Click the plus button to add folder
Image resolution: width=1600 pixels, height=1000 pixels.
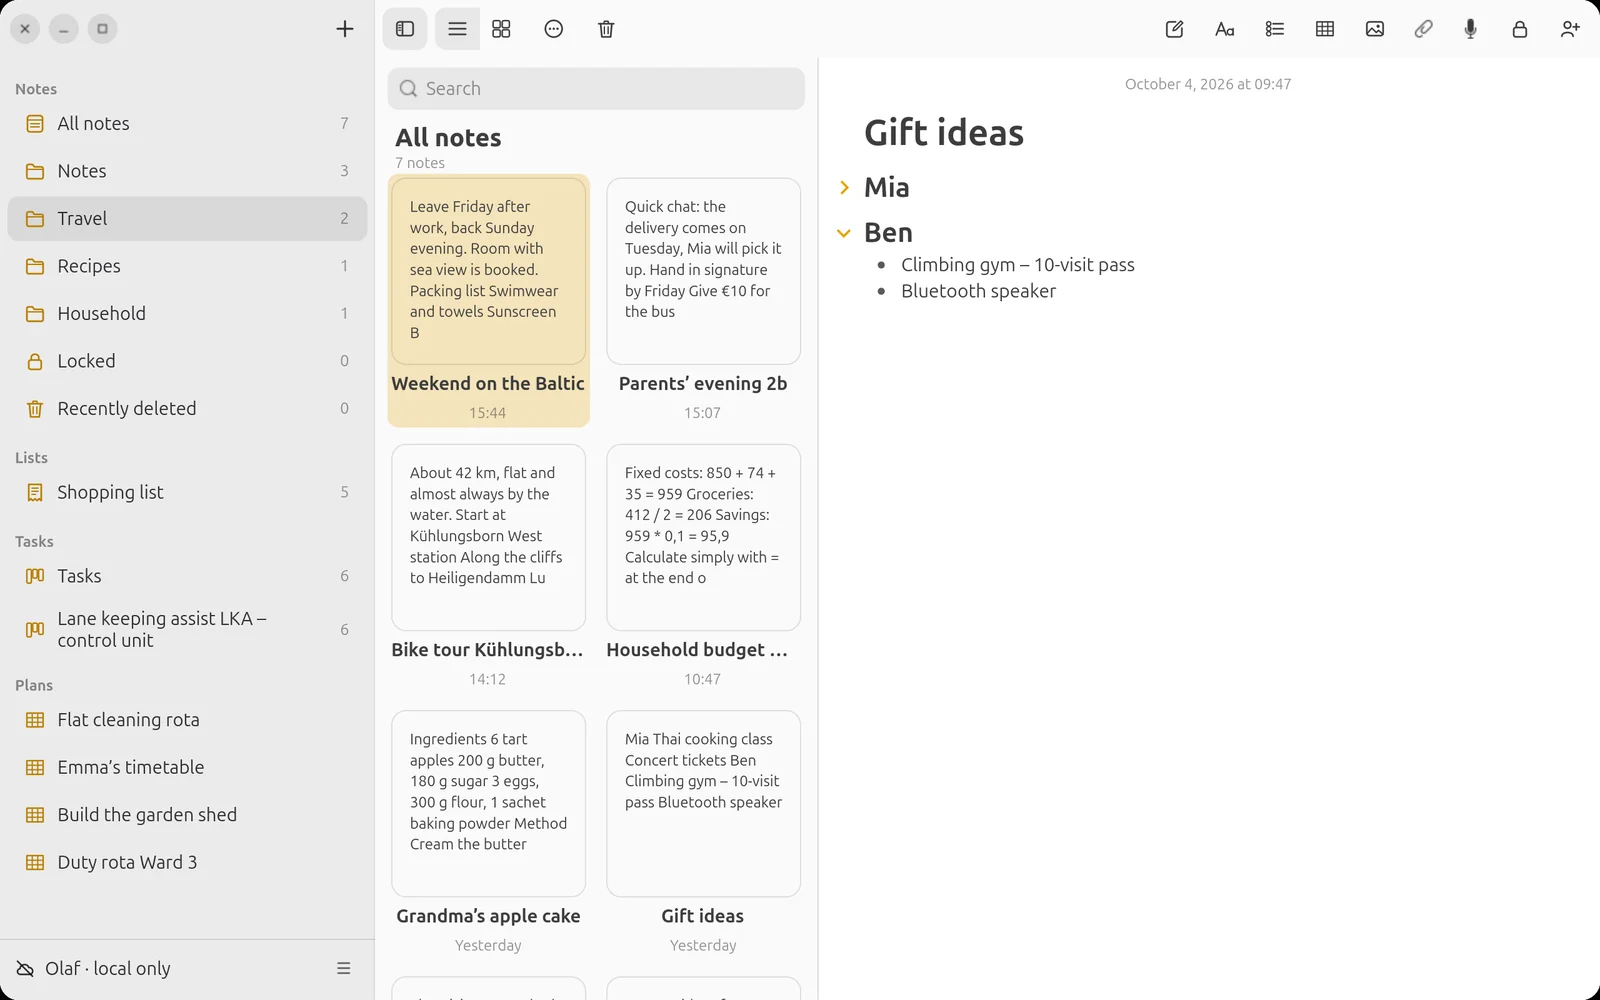point(345,29)
